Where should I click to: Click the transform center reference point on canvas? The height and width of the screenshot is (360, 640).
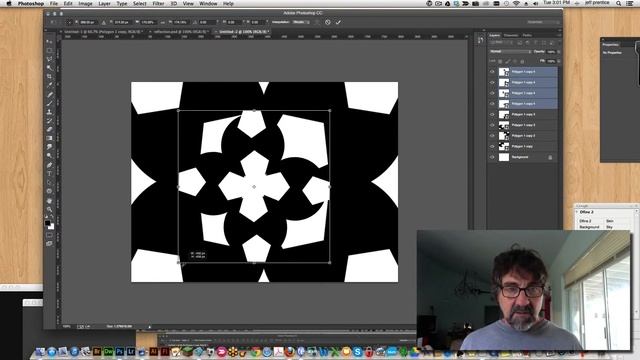point(254,187)
